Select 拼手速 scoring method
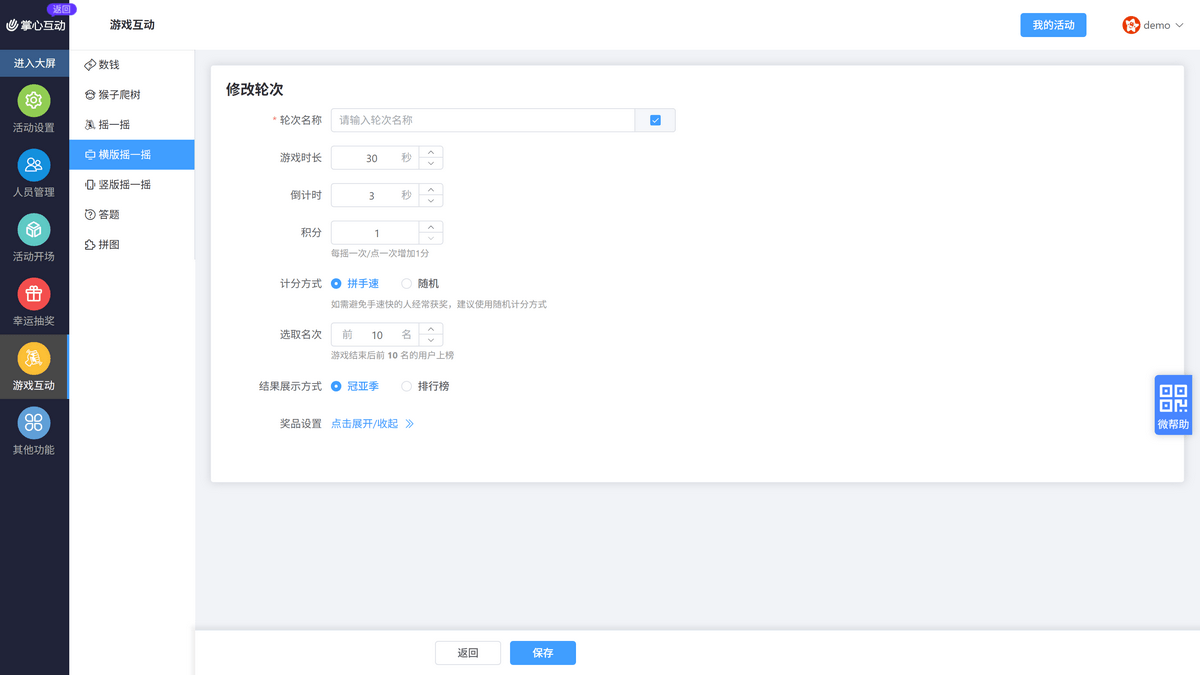Screen dimensions: 1200x675 (355, 284)
